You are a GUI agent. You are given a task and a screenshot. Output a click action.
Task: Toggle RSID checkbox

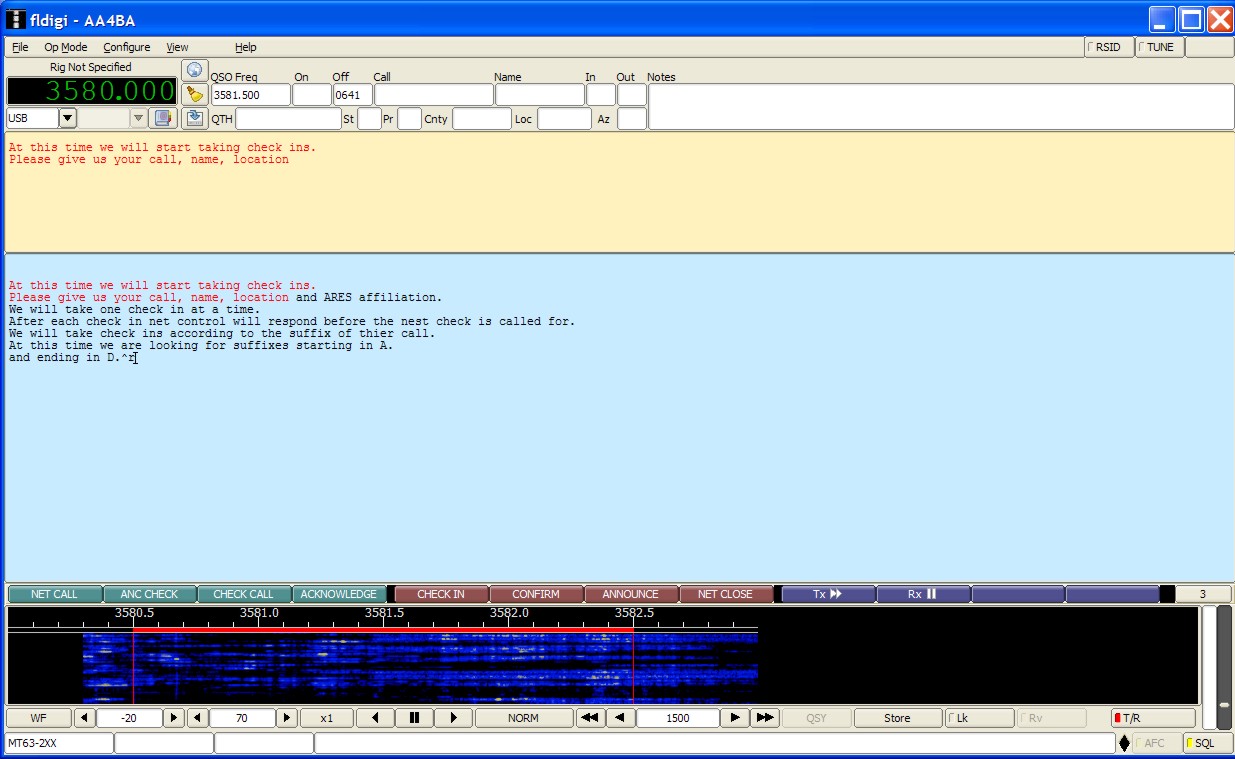click(x=1109, y=47)
